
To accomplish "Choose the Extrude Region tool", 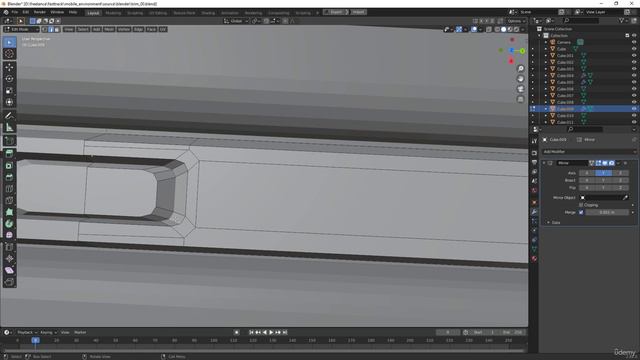I will pos(9,153).
